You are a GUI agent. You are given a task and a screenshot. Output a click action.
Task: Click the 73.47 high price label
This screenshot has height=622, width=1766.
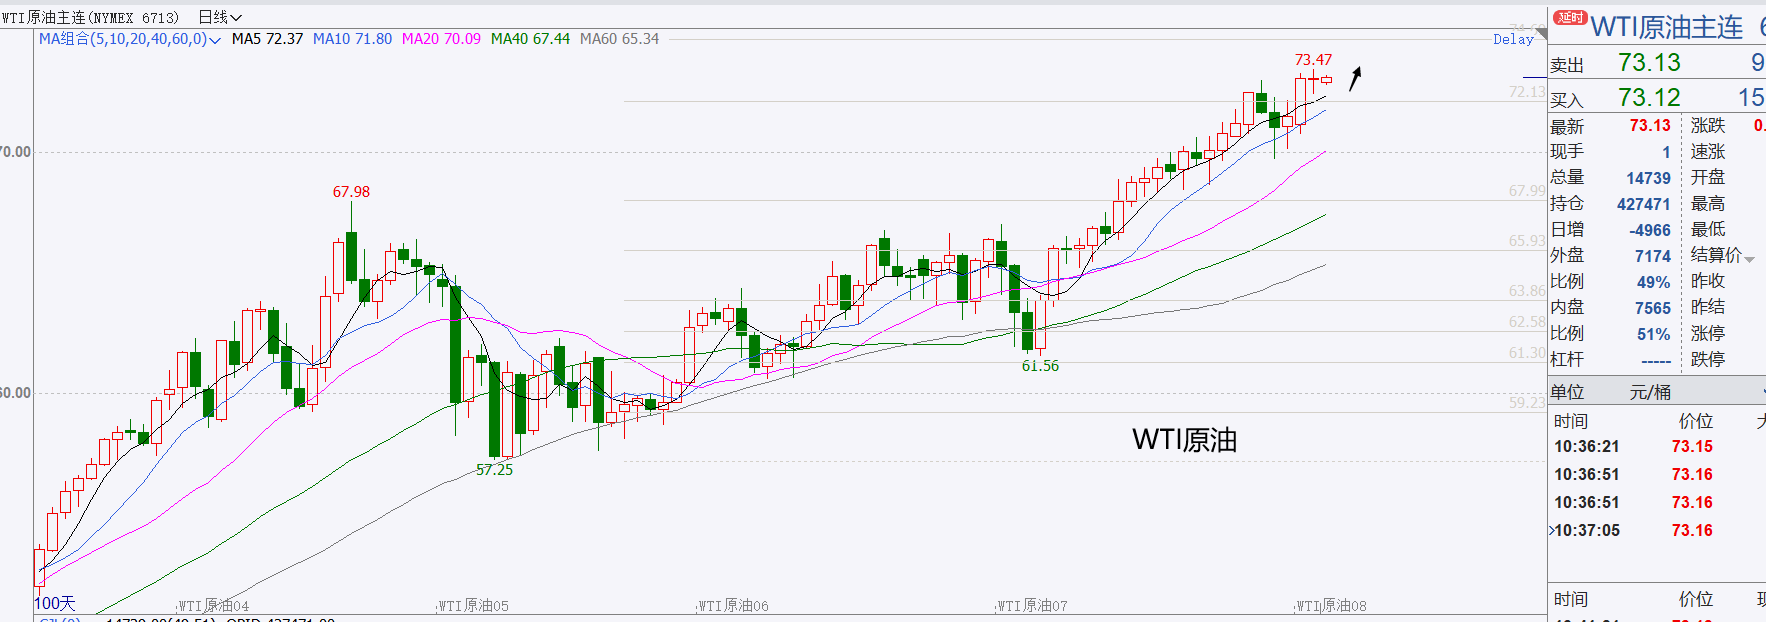click(x=1313, y=60)
